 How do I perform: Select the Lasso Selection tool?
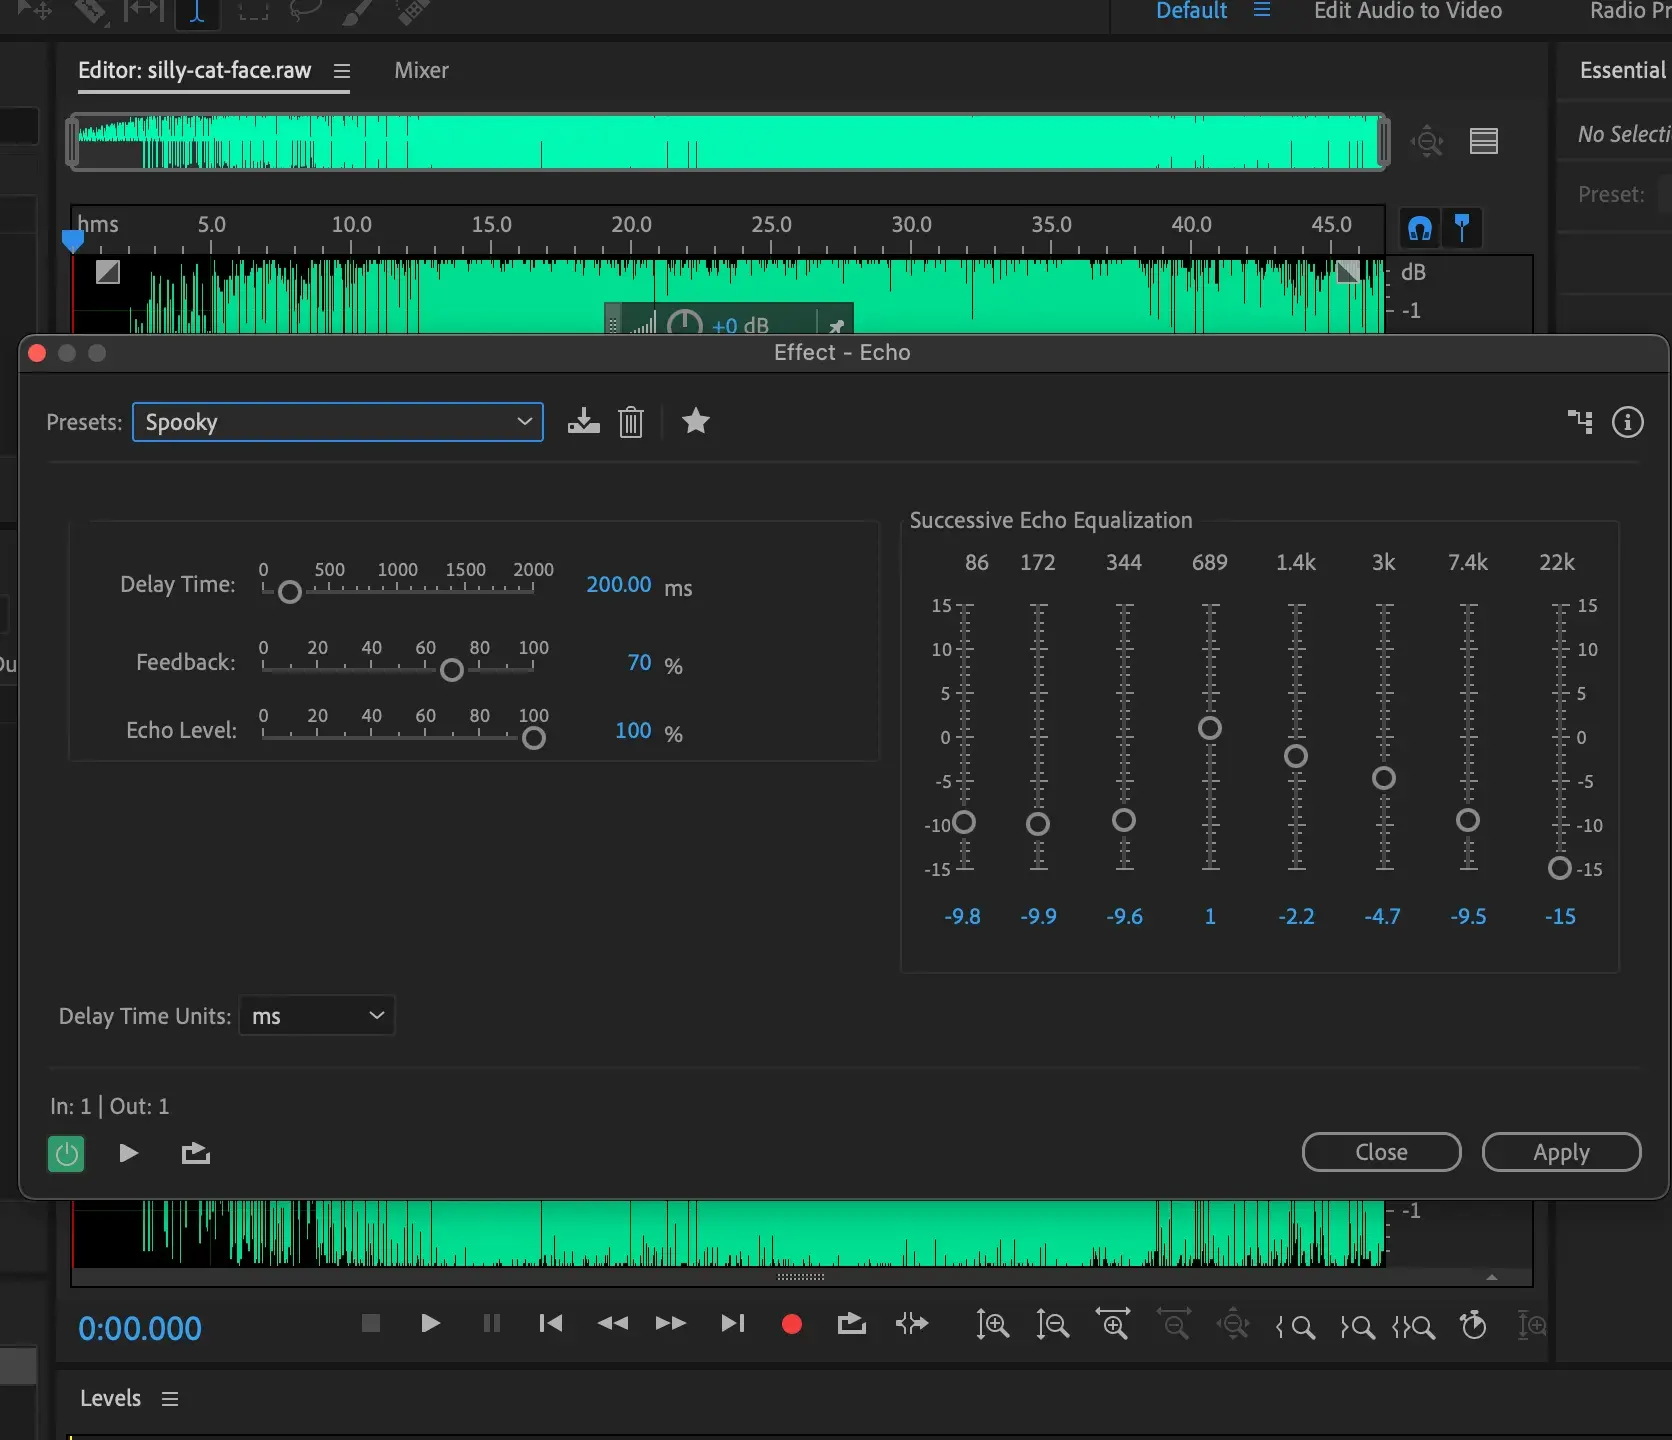[x=305, y=11]
